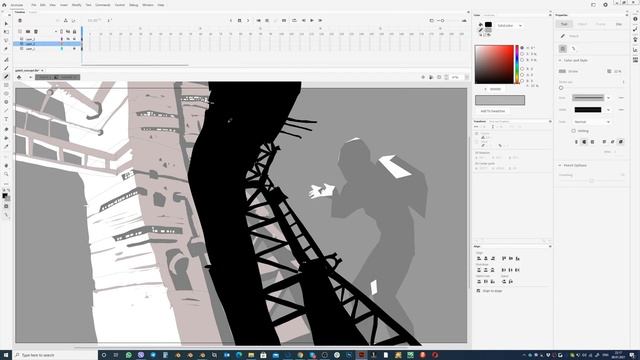Image resolution: width=640 pixels, height=360 pixels.
Task: Click the Insert Keyframe icon in the timeline
Action: point(240,20)
